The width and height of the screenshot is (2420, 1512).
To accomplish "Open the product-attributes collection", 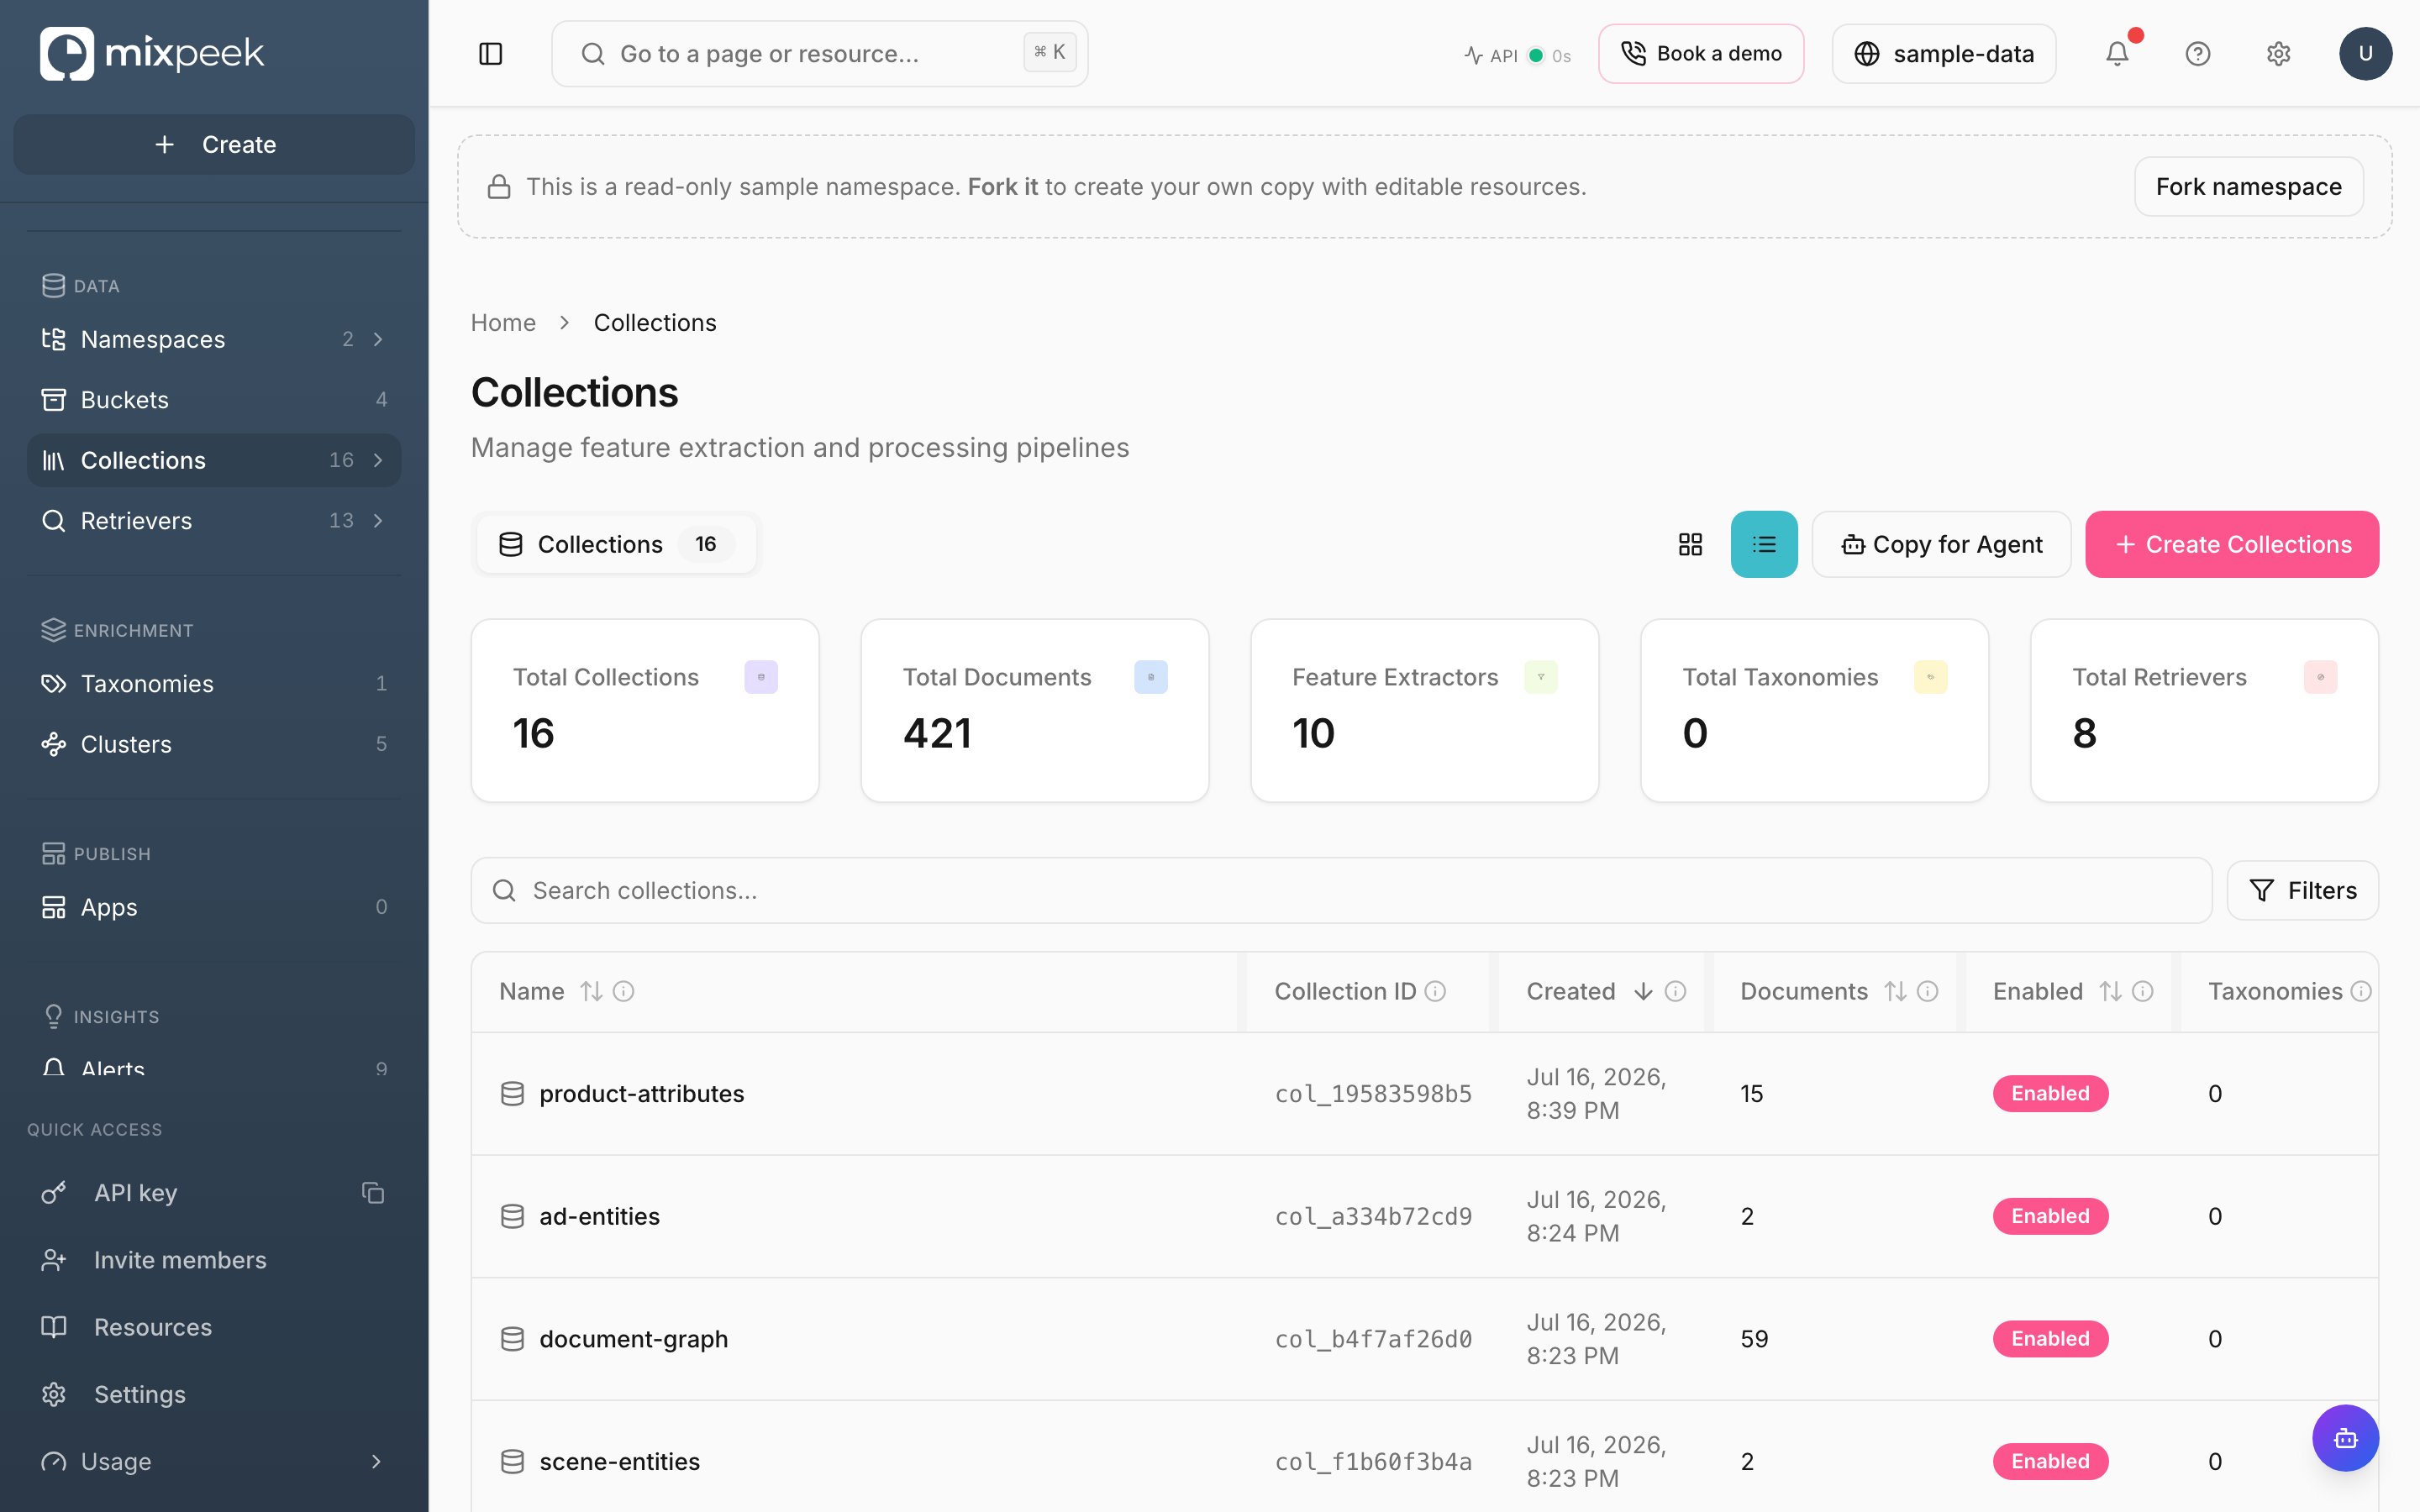I will [x=641, y=1093].
